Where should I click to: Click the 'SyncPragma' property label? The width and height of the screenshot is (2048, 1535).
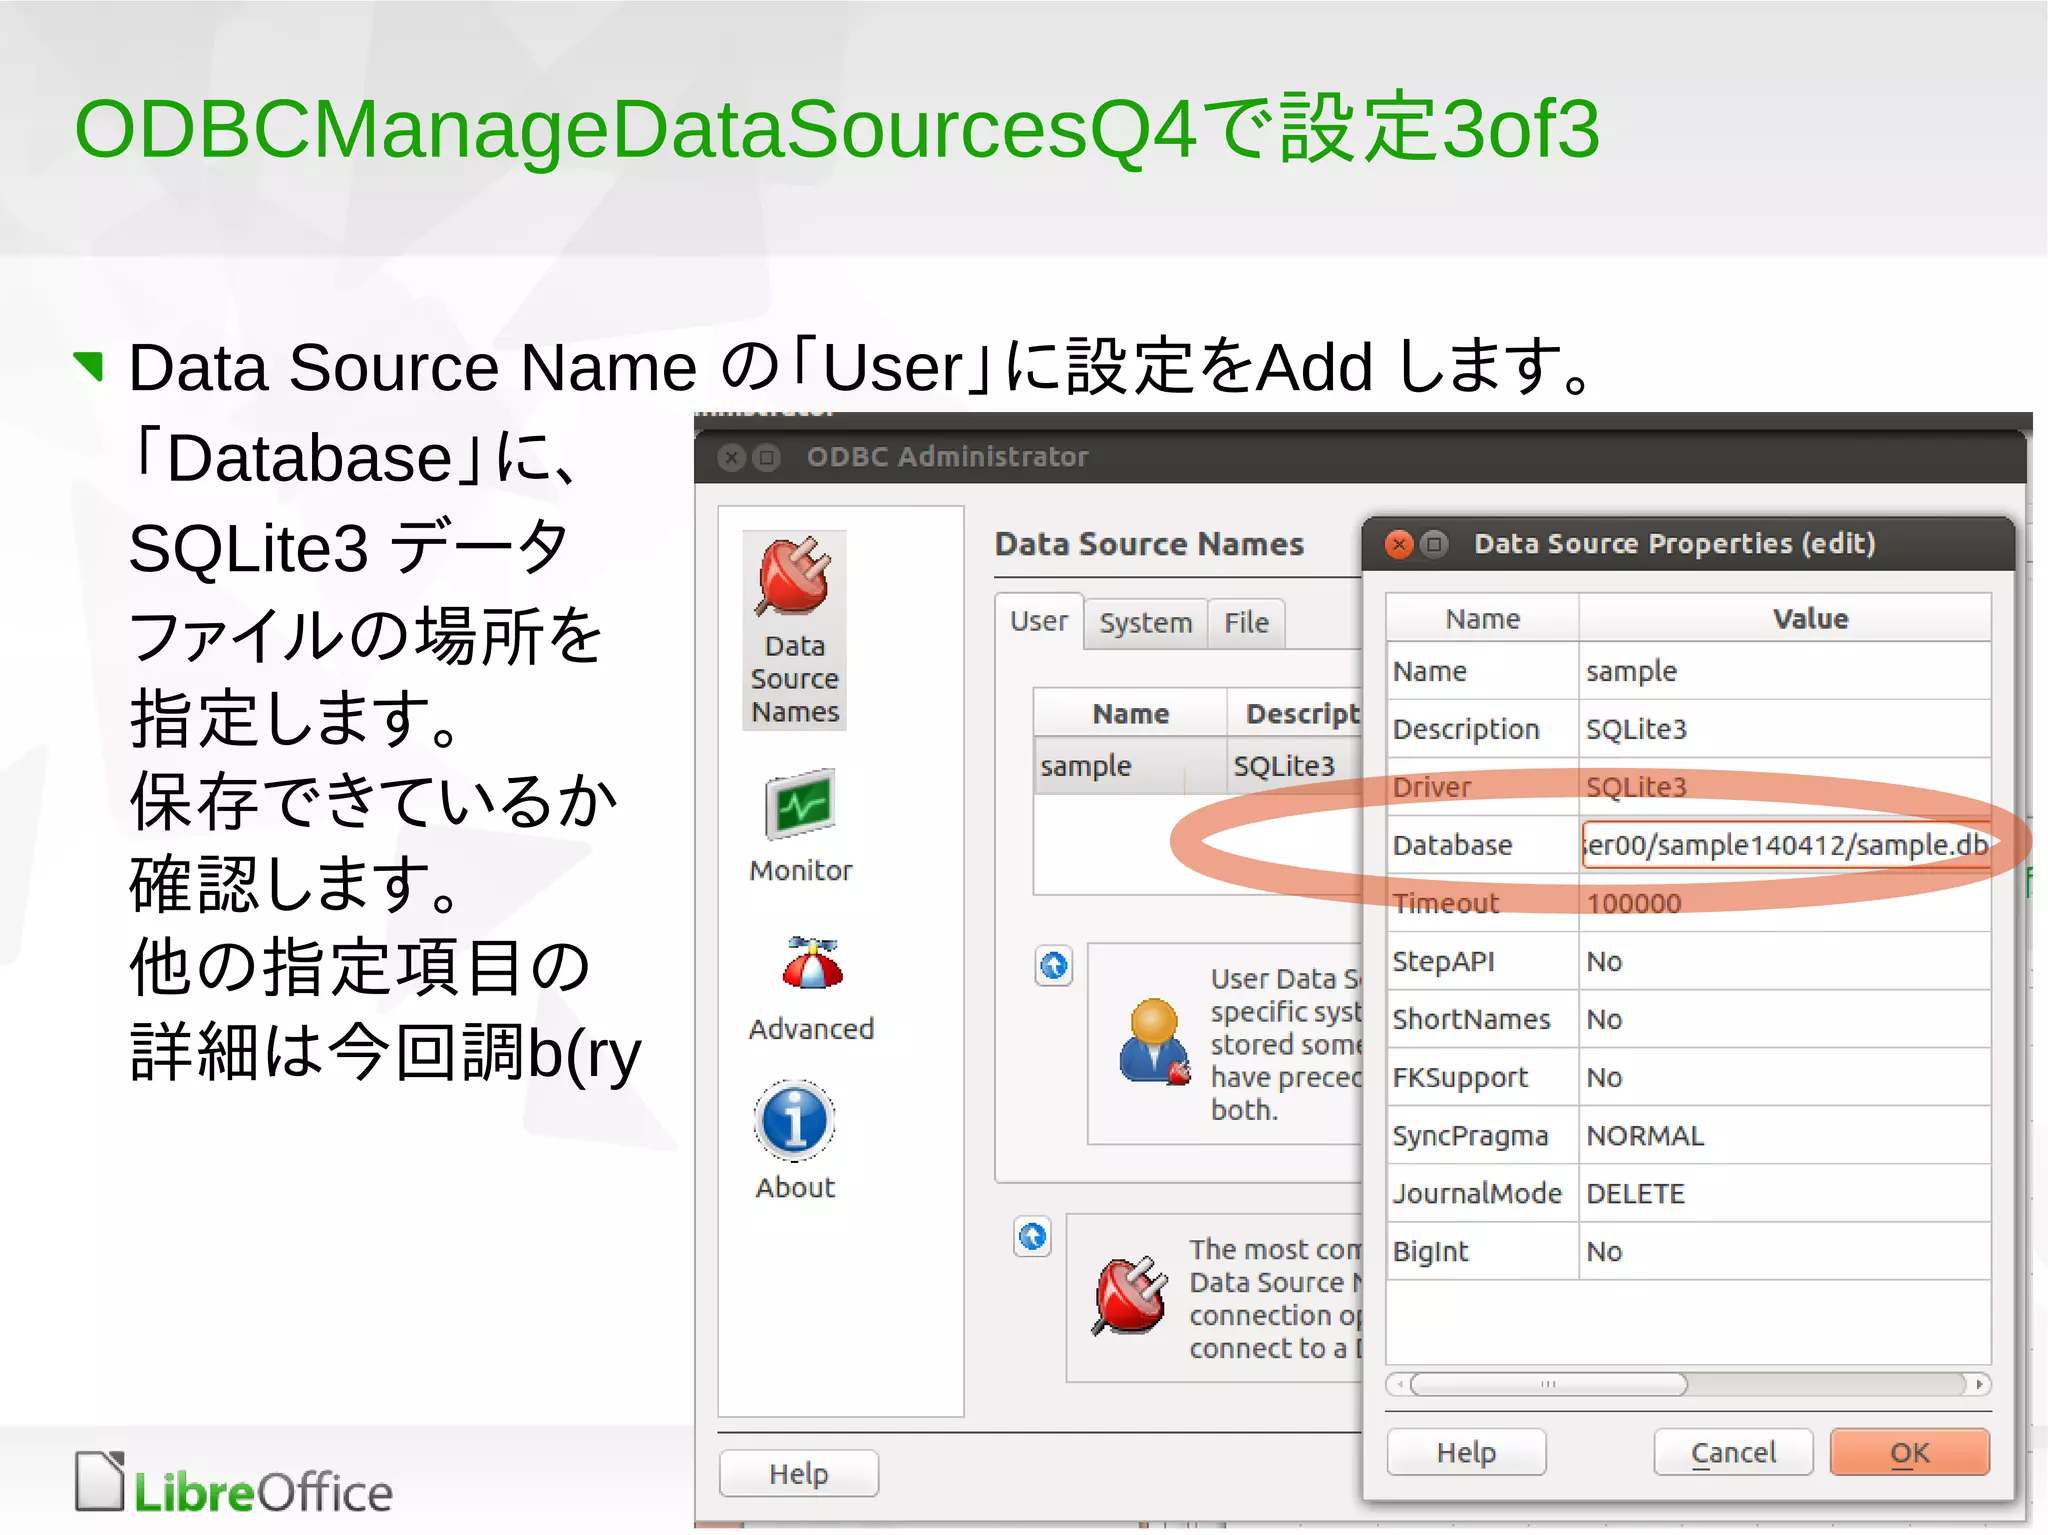click(1470, 1135)
